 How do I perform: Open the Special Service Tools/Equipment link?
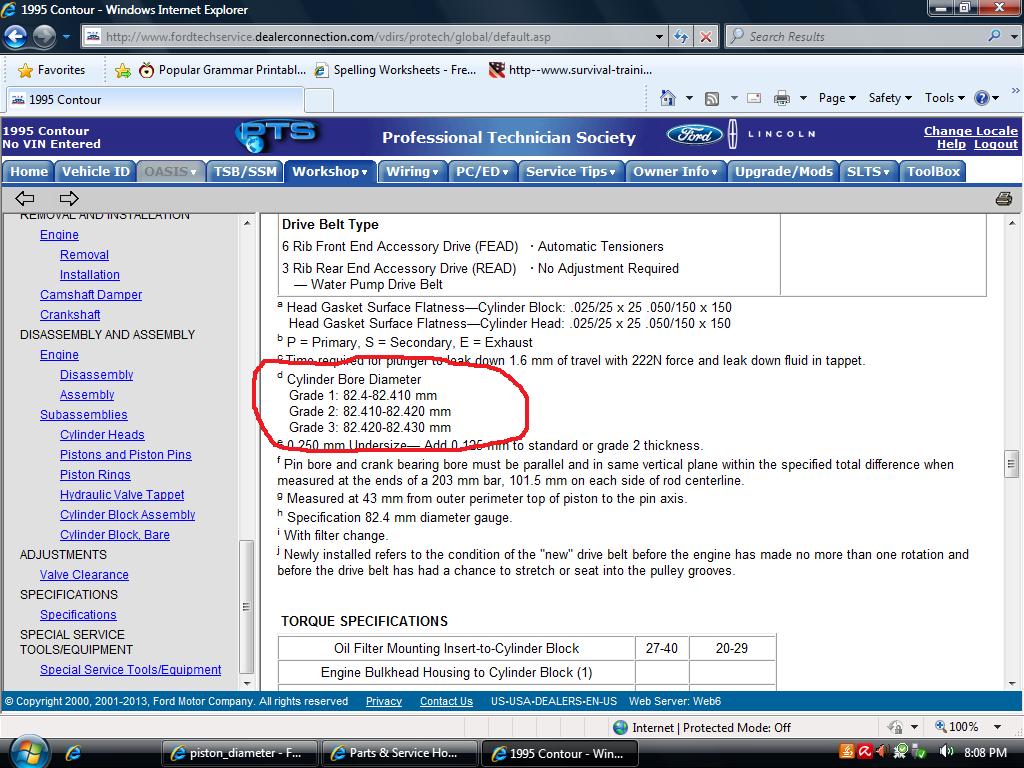pos(131,669)
